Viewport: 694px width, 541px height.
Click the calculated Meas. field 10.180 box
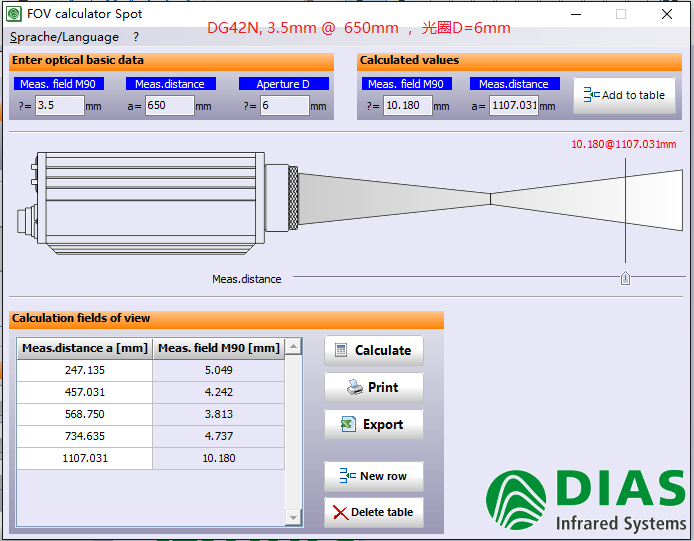point(407,105)
